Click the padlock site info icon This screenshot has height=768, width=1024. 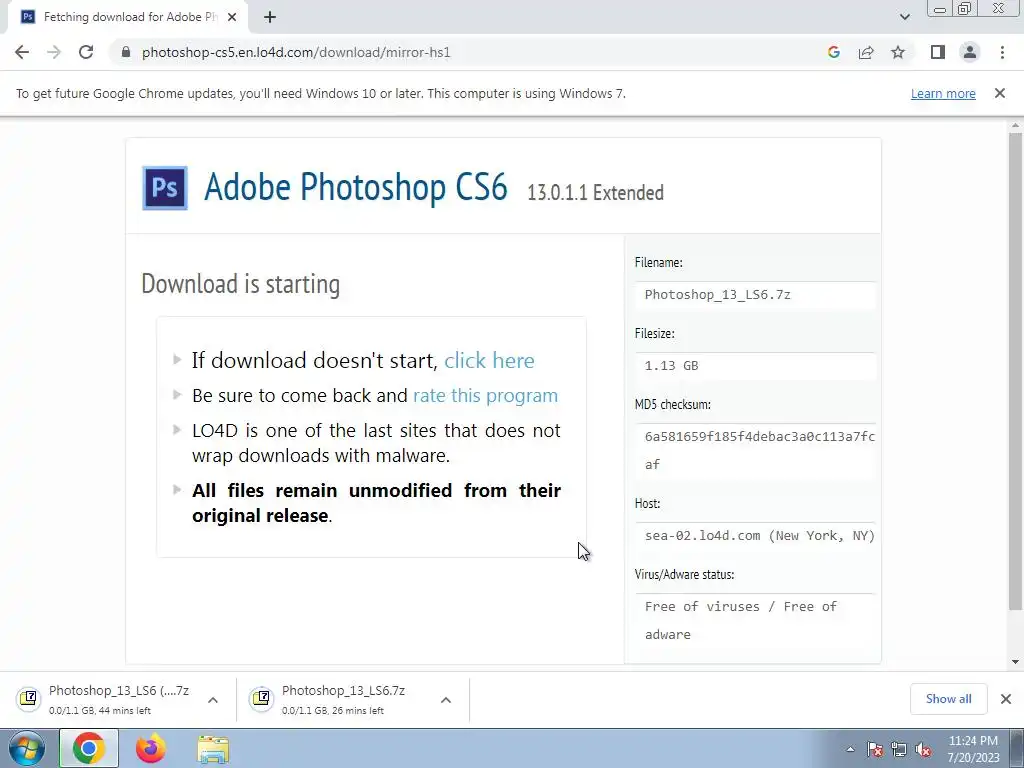coord(126,52)
